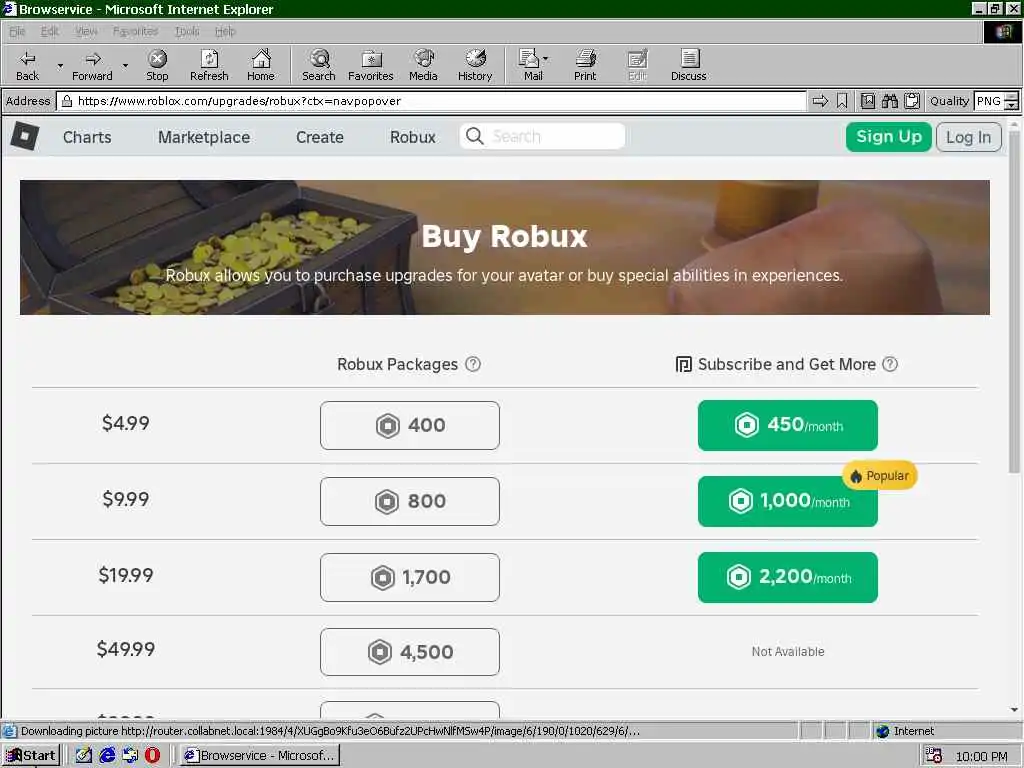This screenshot has height=768, width=1024.
Task: Click the Browservice taskbar button
Action: tap(259, 756)
